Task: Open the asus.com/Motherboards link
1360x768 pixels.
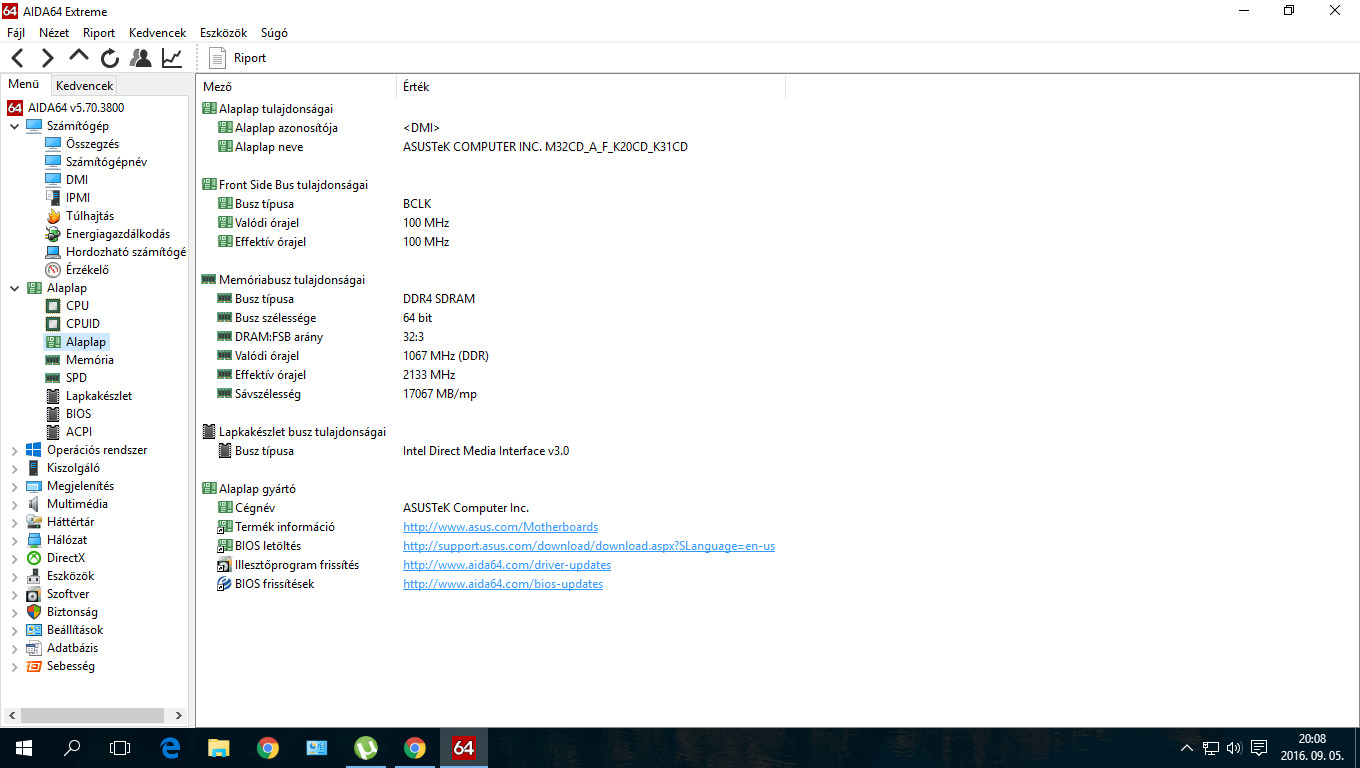Action: (500, 527)
